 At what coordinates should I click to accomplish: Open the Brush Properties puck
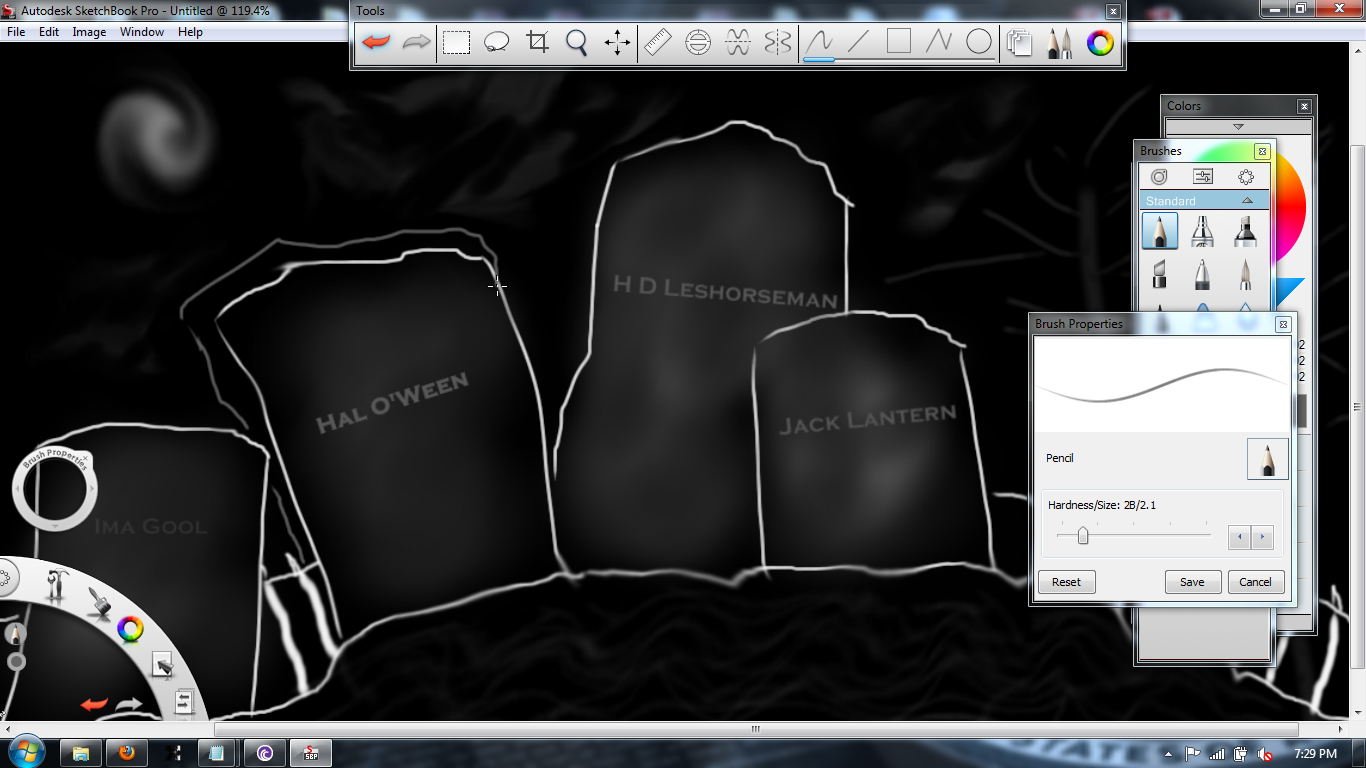pos(55,489)
